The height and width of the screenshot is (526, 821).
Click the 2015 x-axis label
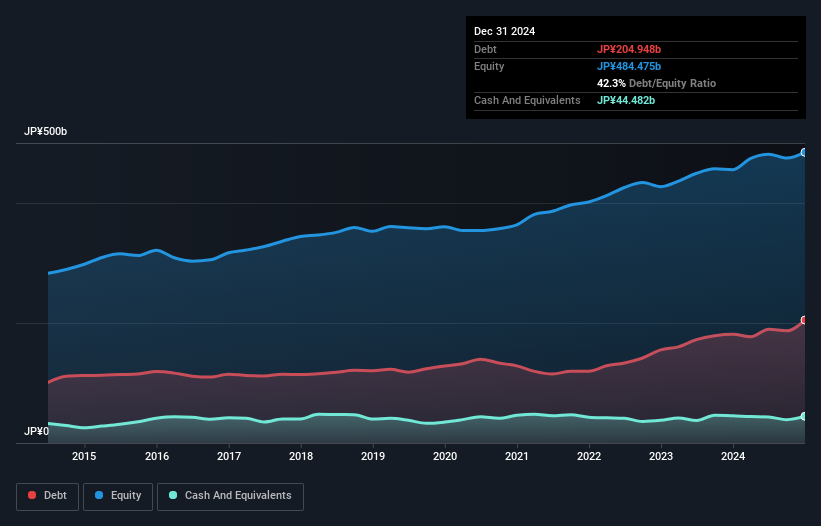point(84,456)
